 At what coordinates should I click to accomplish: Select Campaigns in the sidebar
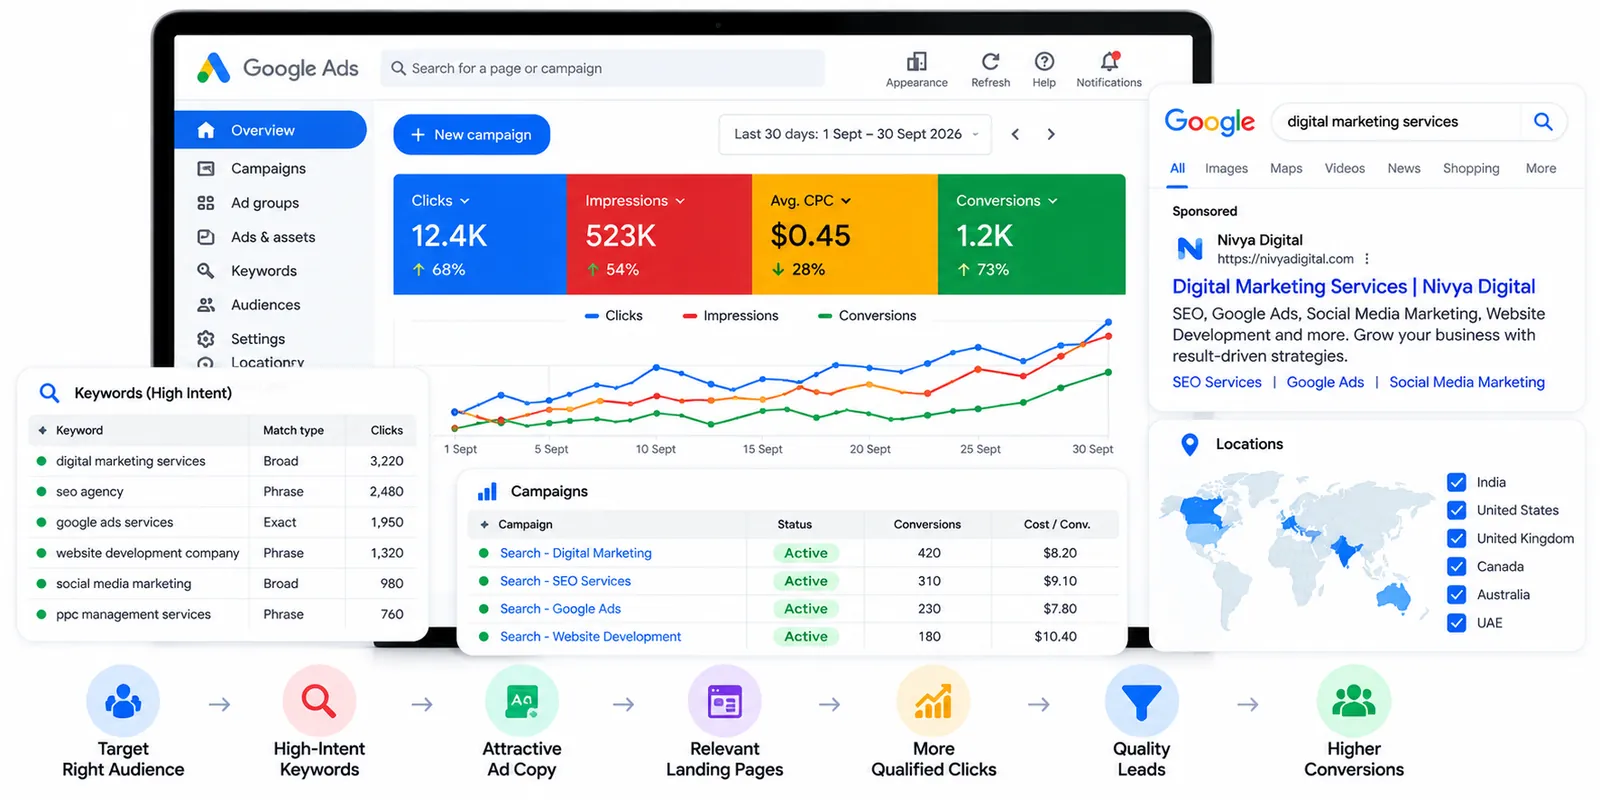(270, 168)
